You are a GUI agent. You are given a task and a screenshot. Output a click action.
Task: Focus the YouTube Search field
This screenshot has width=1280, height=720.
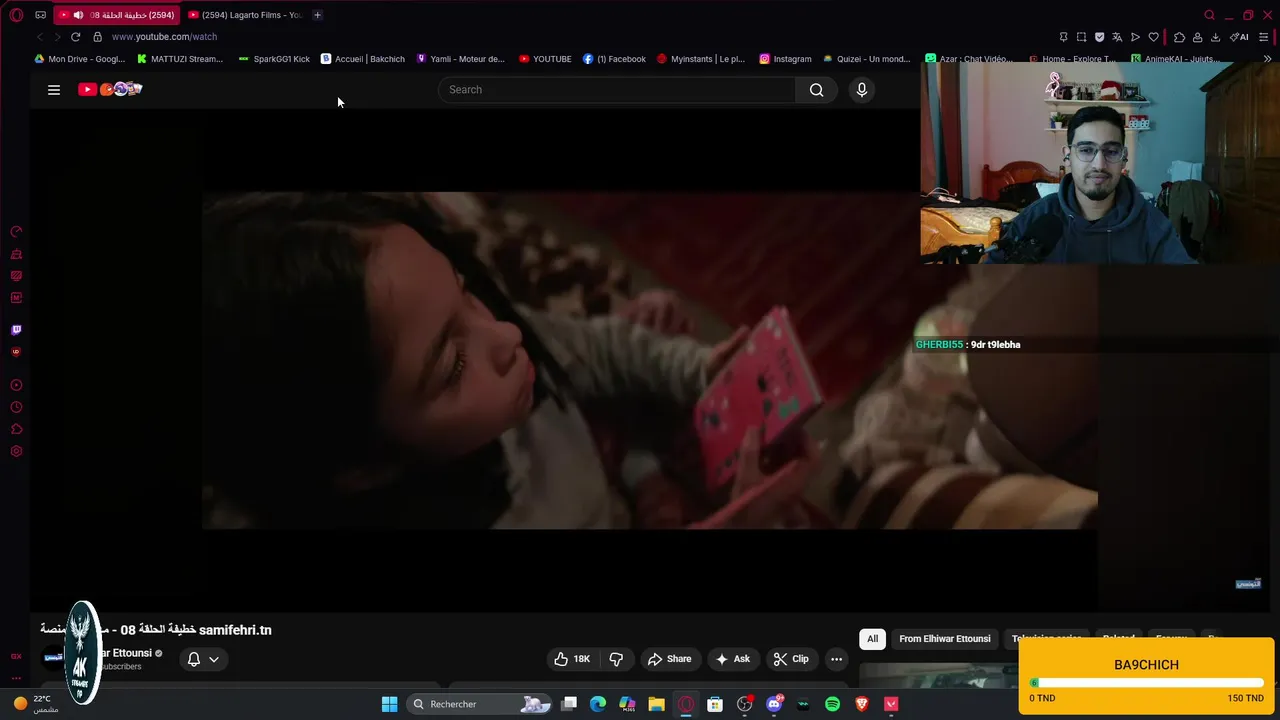point(617,90)
